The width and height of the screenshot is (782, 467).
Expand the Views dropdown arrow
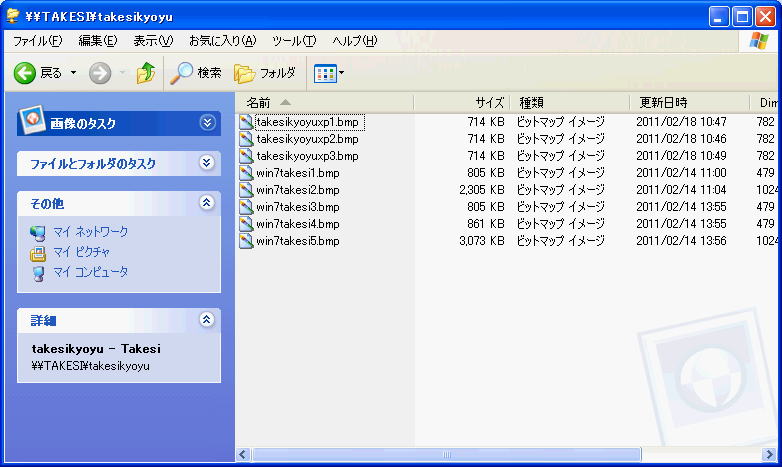pos(342,73)
